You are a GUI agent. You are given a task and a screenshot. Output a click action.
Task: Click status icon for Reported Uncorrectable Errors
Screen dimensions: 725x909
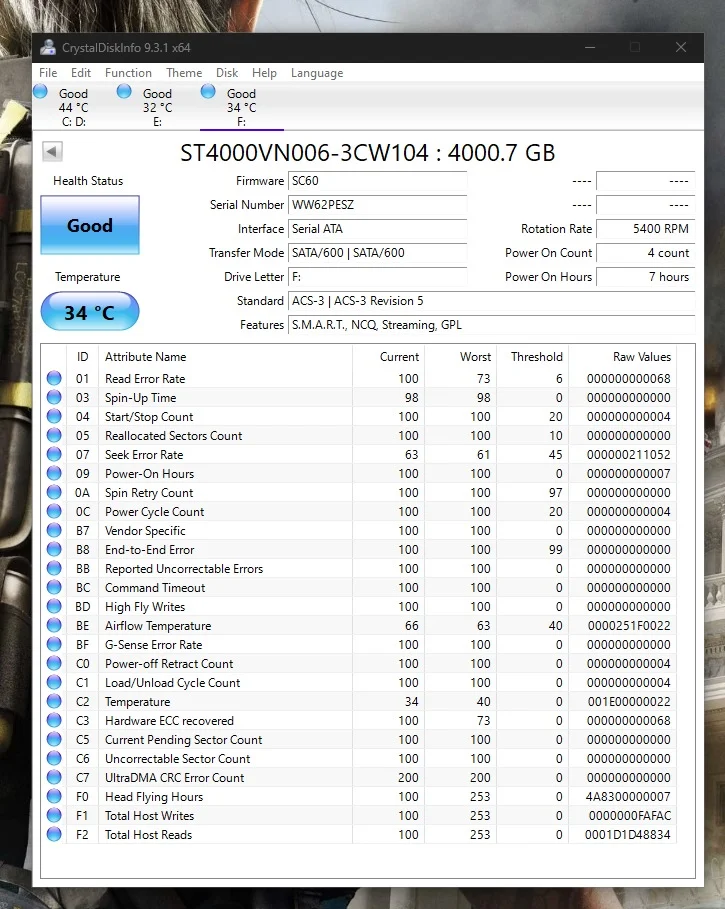point(54,569)
